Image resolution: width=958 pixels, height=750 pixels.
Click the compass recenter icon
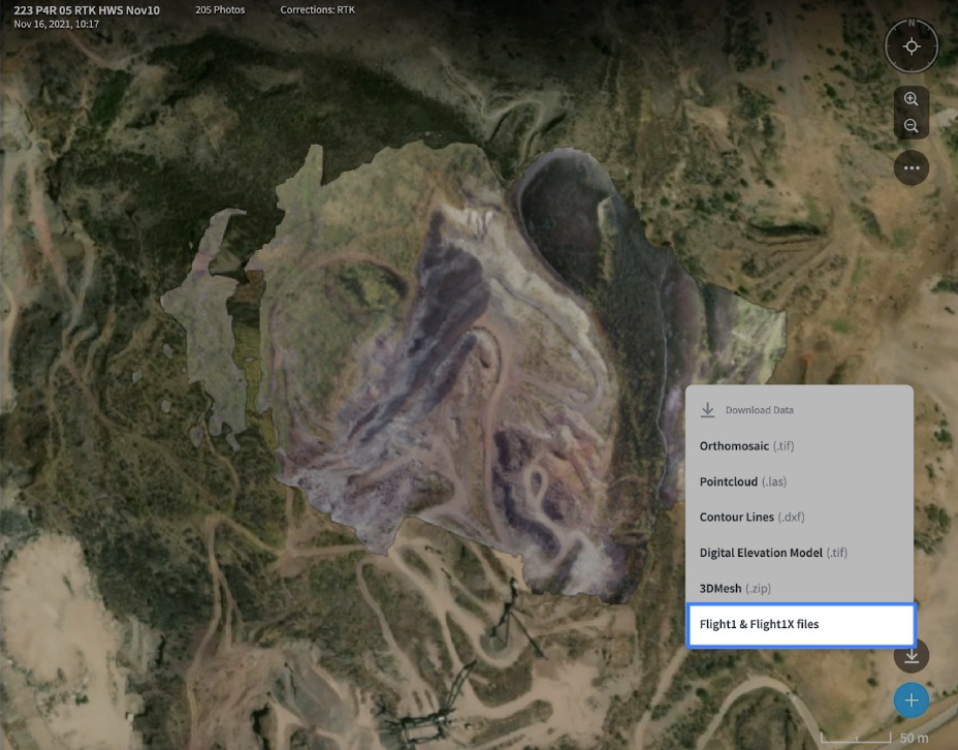click(911, 46)
